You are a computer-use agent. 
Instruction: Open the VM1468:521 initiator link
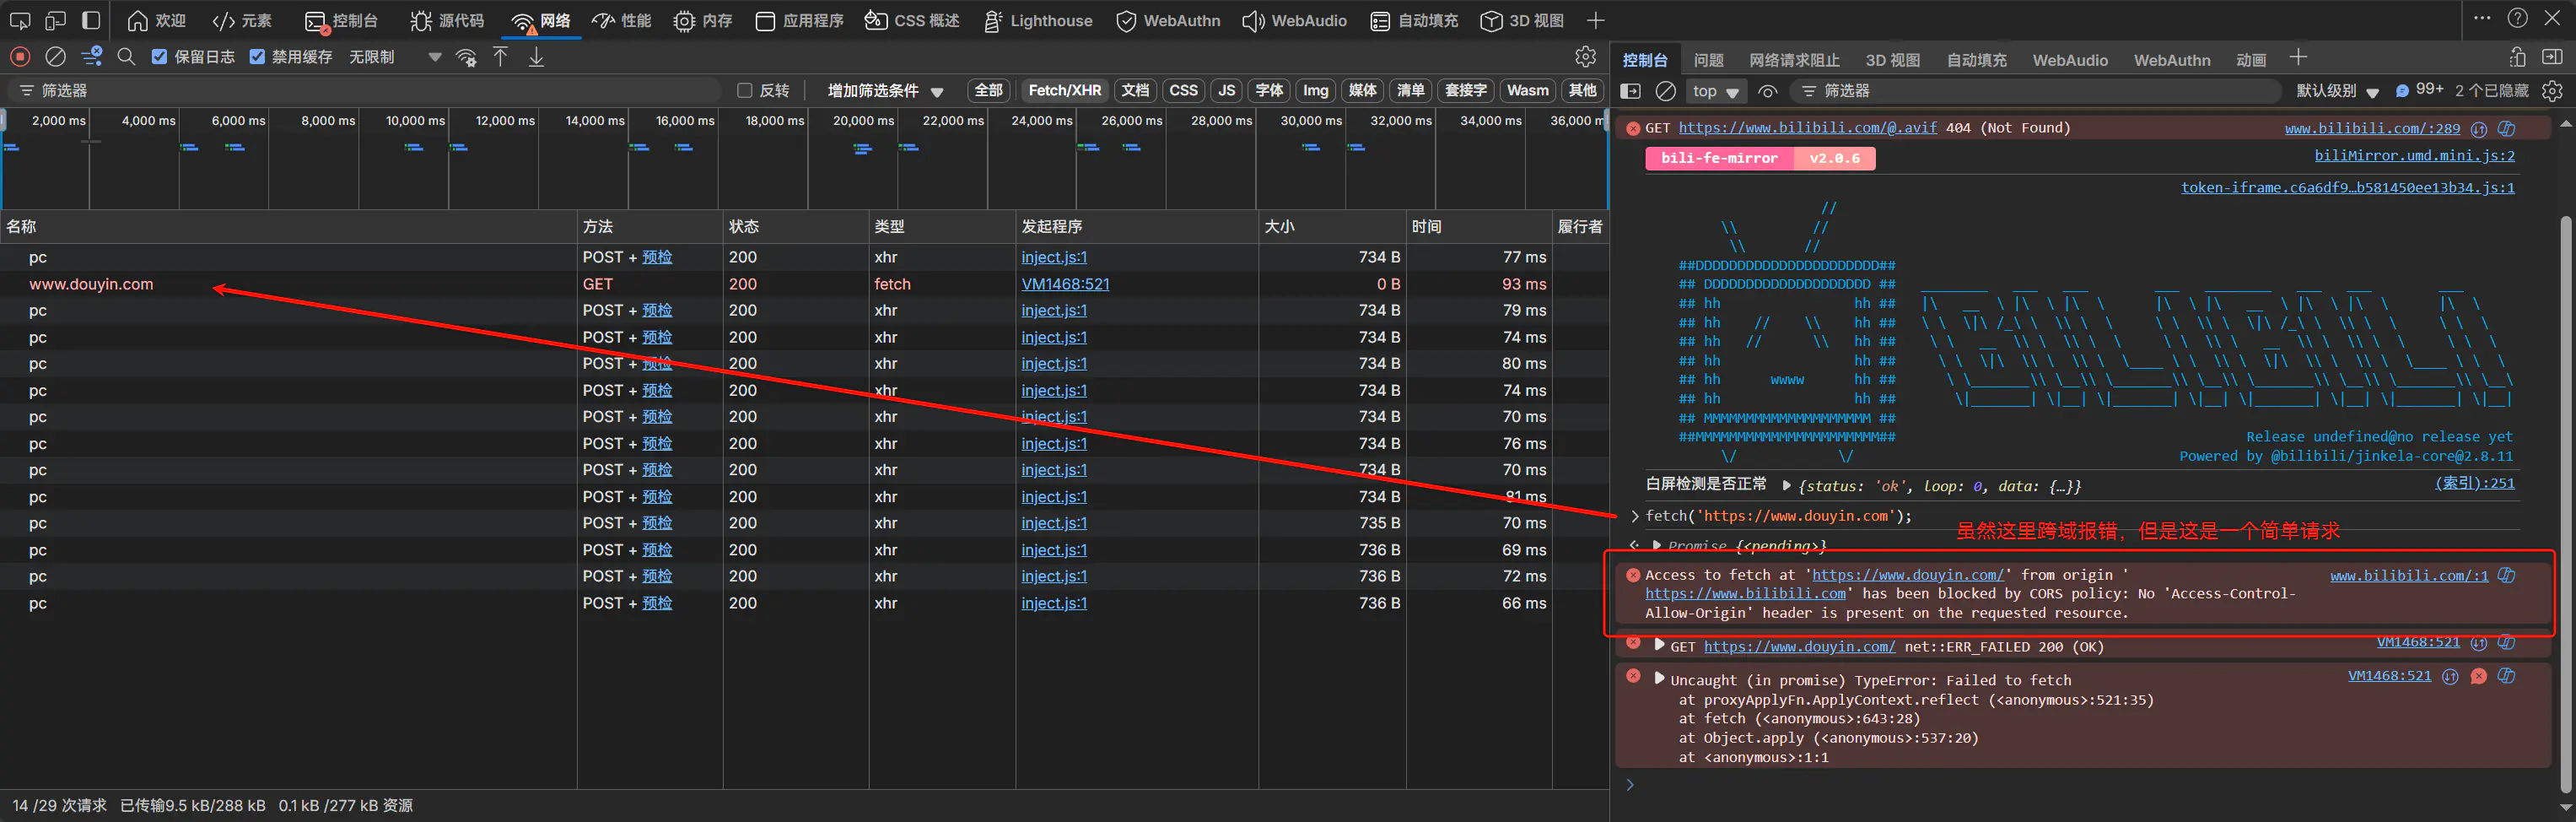(1065, 284)
